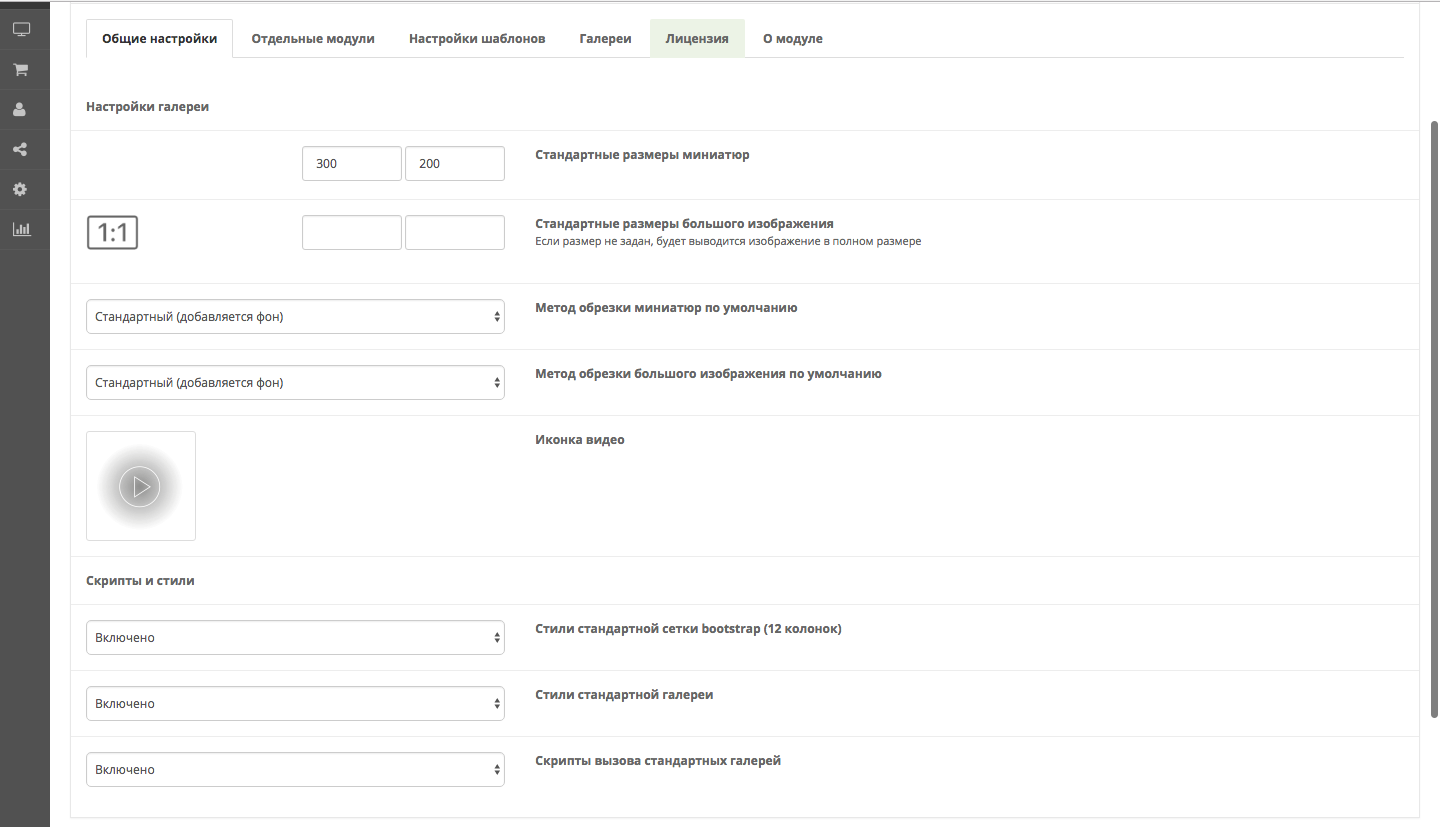The image size is (1440, 827).
Task: Open the monitor dashboard icon in sidebar
Action: pos(21,30)
